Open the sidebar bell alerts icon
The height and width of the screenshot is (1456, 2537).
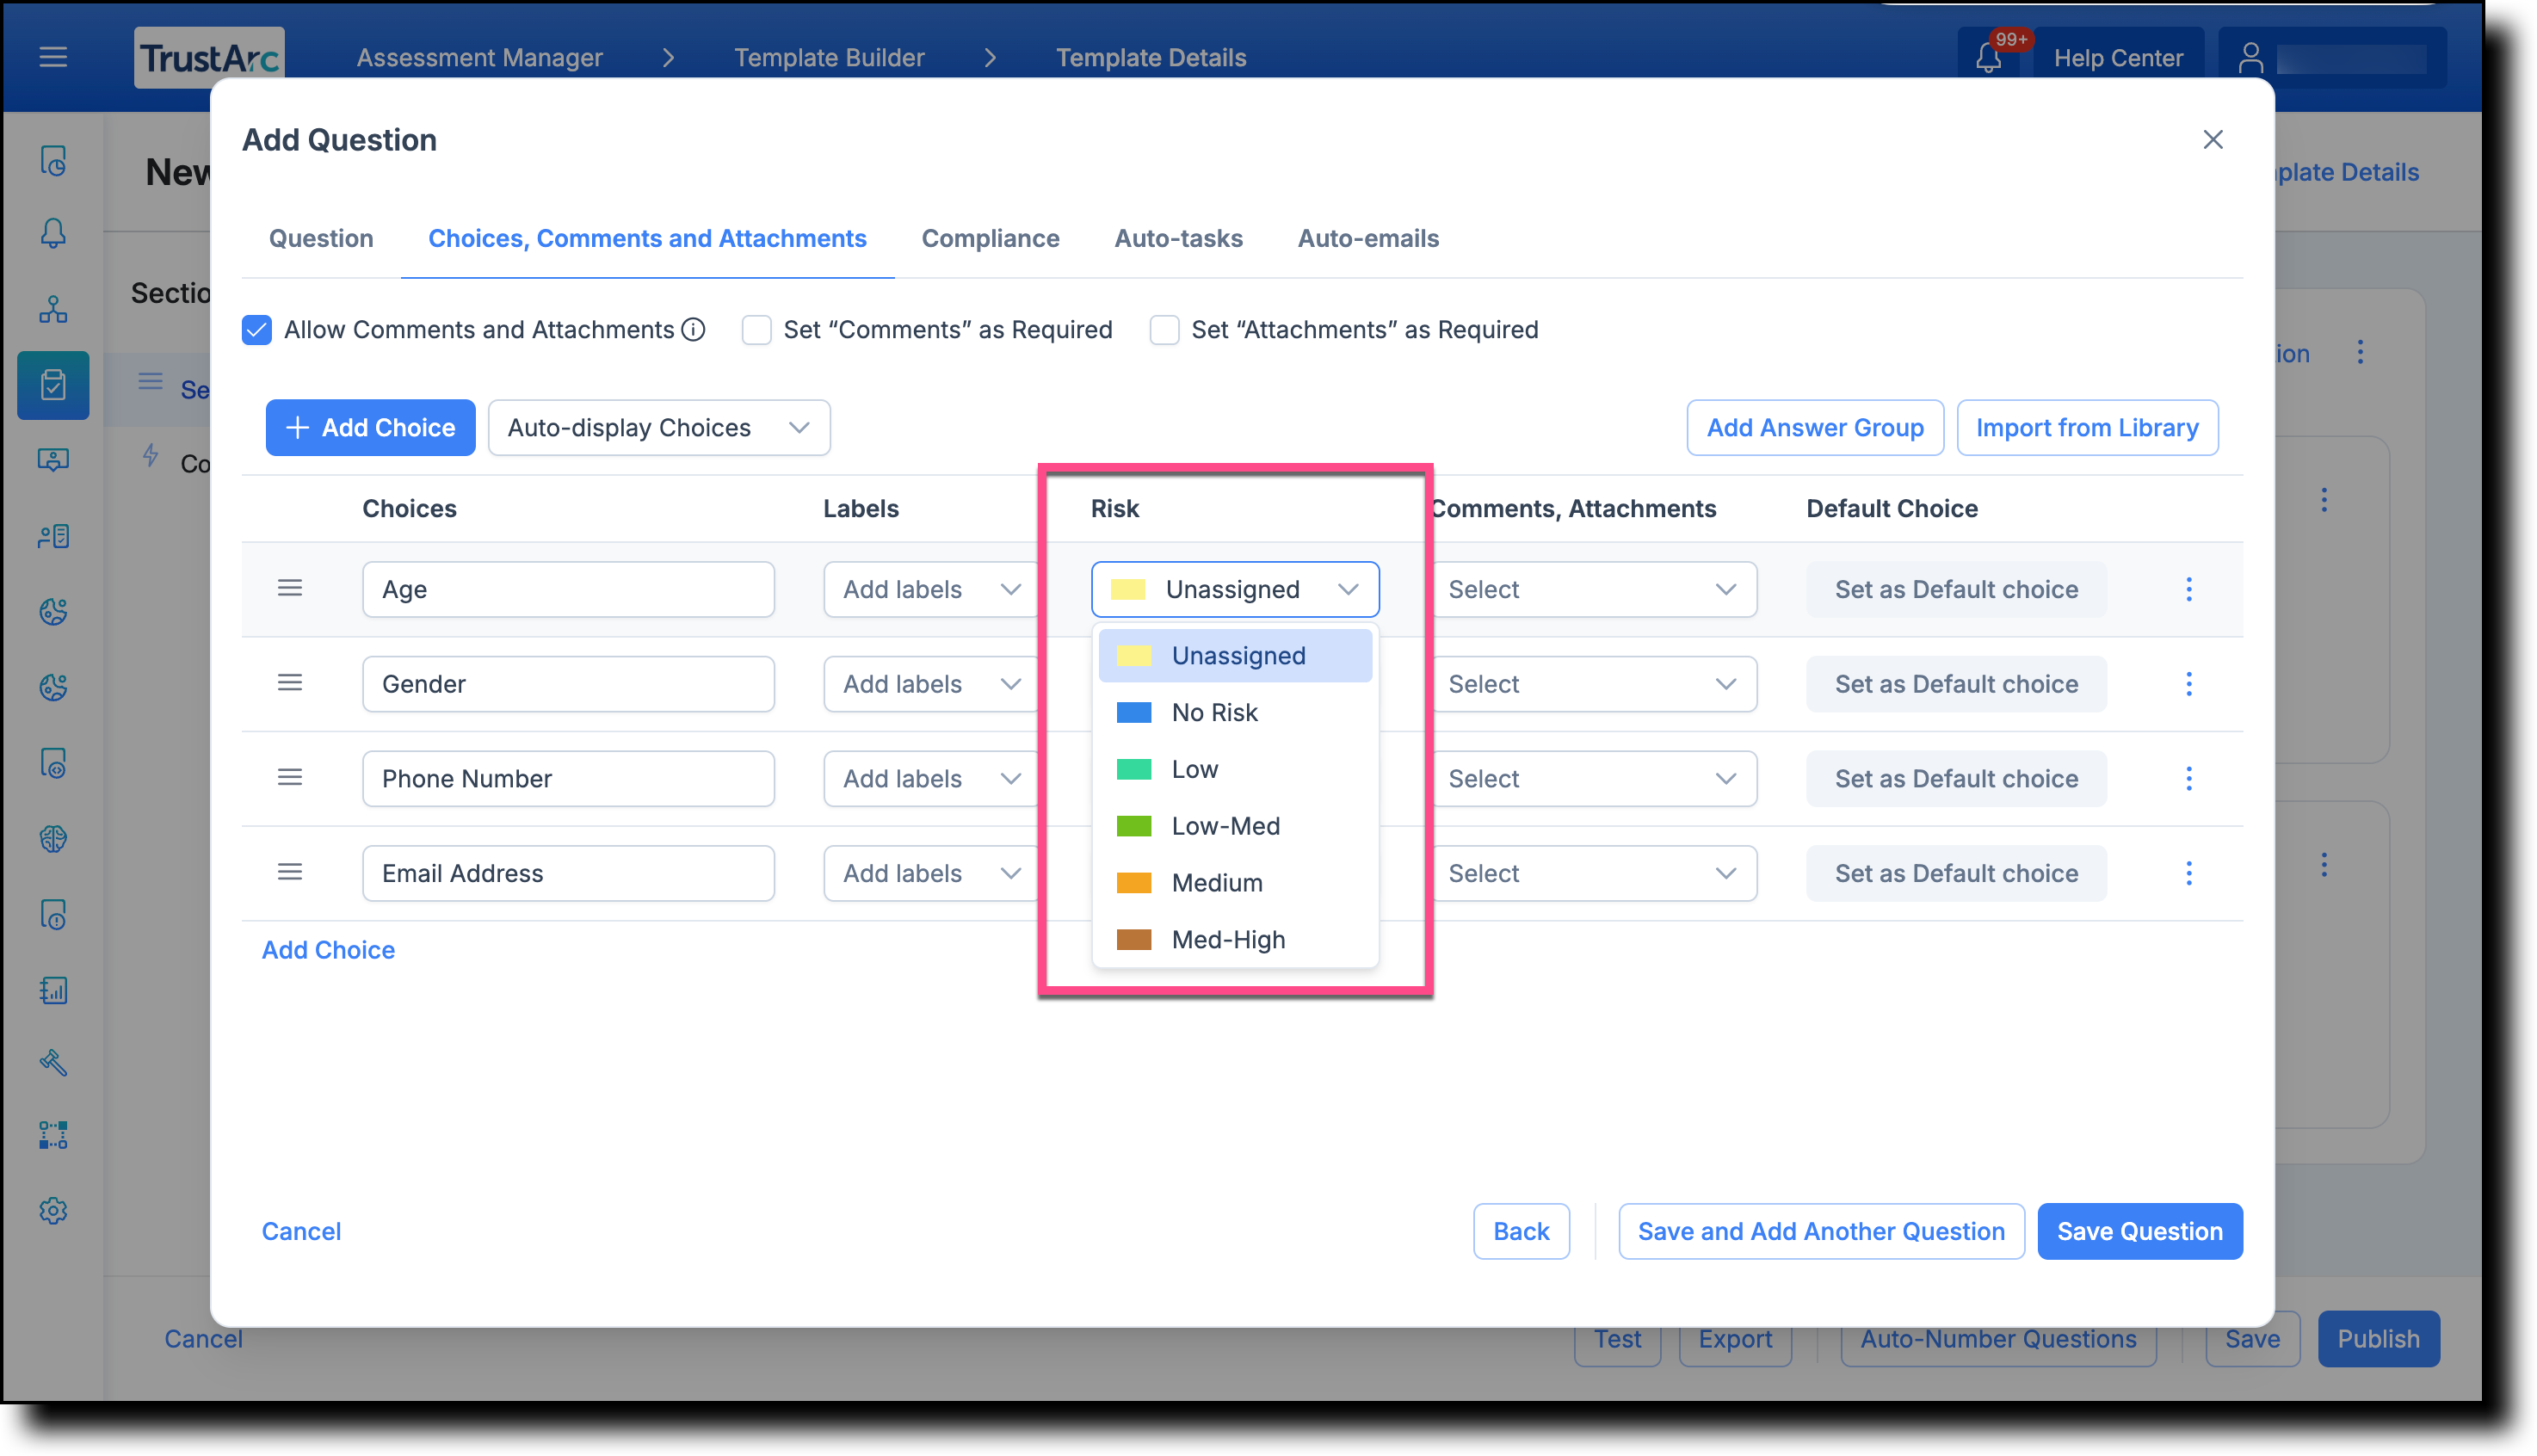(x=53, y=233)
